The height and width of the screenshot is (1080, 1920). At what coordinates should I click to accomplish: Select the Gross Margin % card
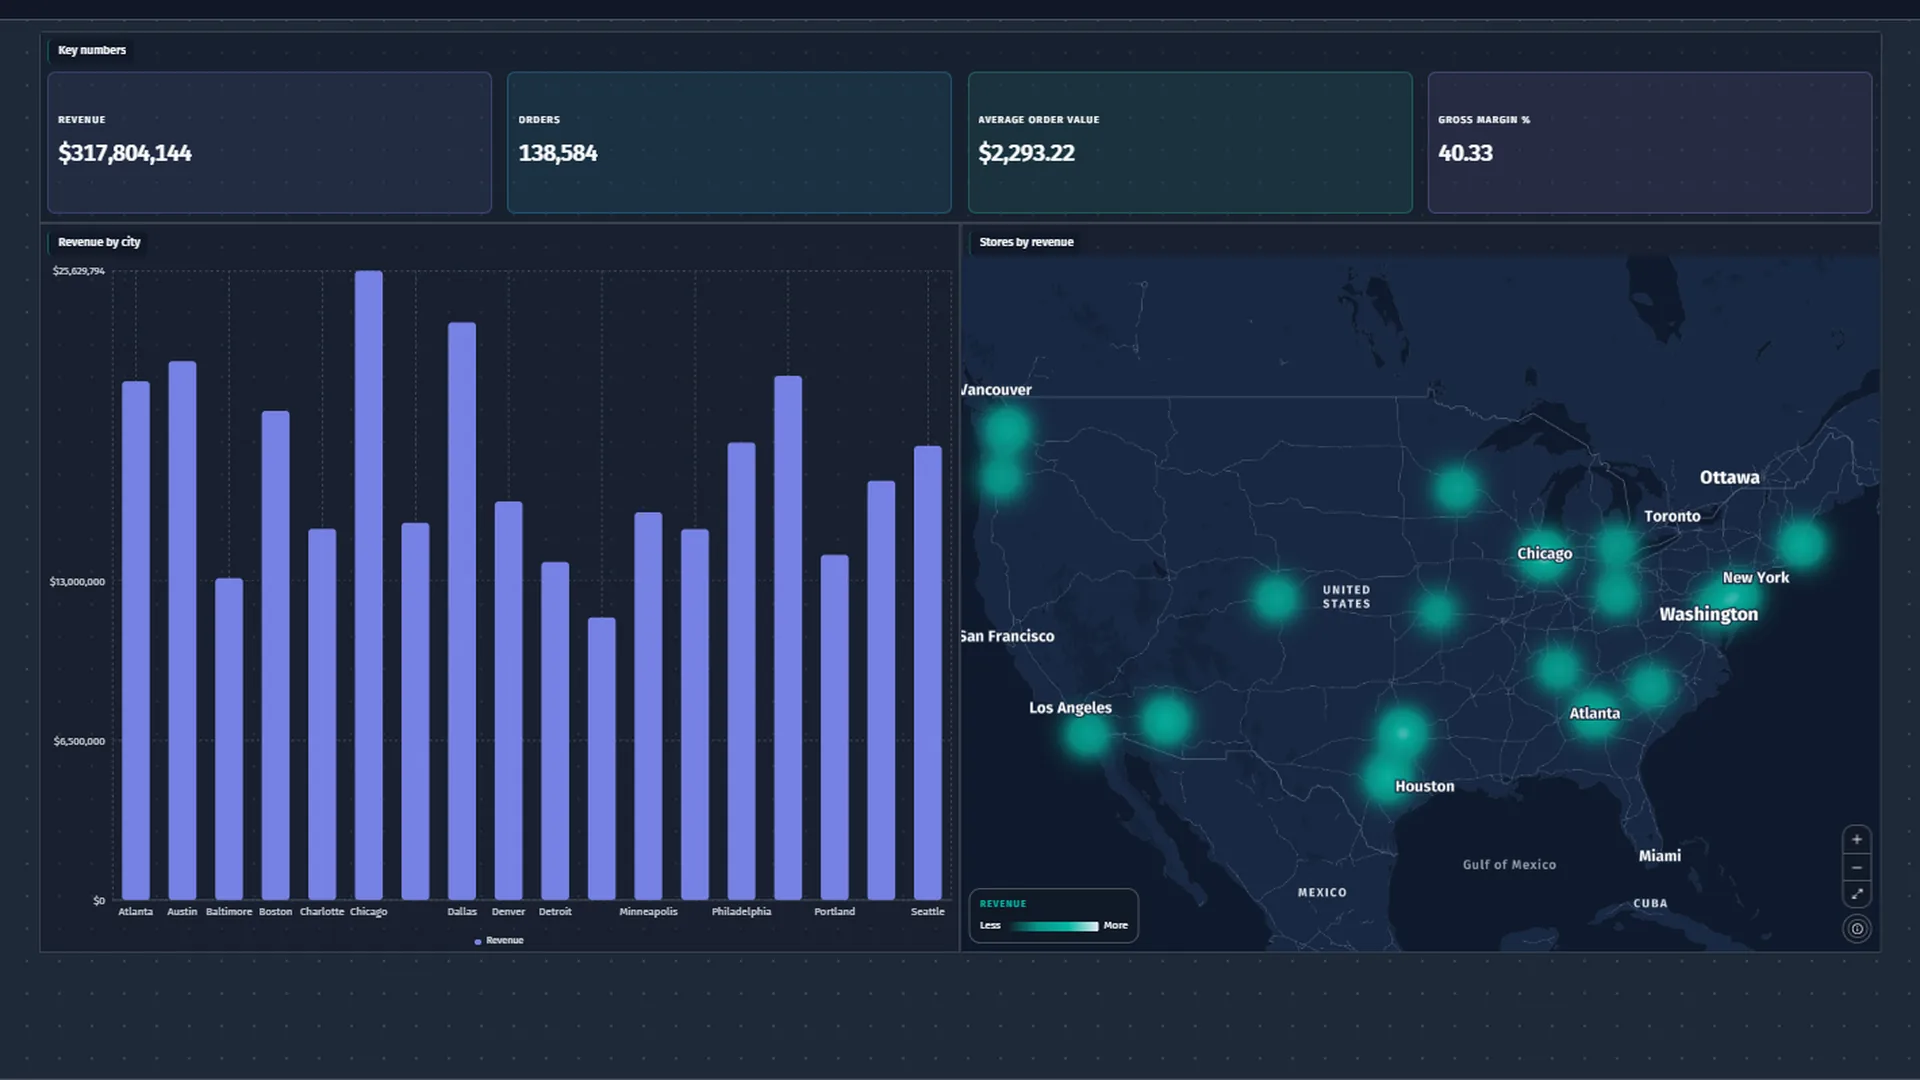coord(1650,142)
